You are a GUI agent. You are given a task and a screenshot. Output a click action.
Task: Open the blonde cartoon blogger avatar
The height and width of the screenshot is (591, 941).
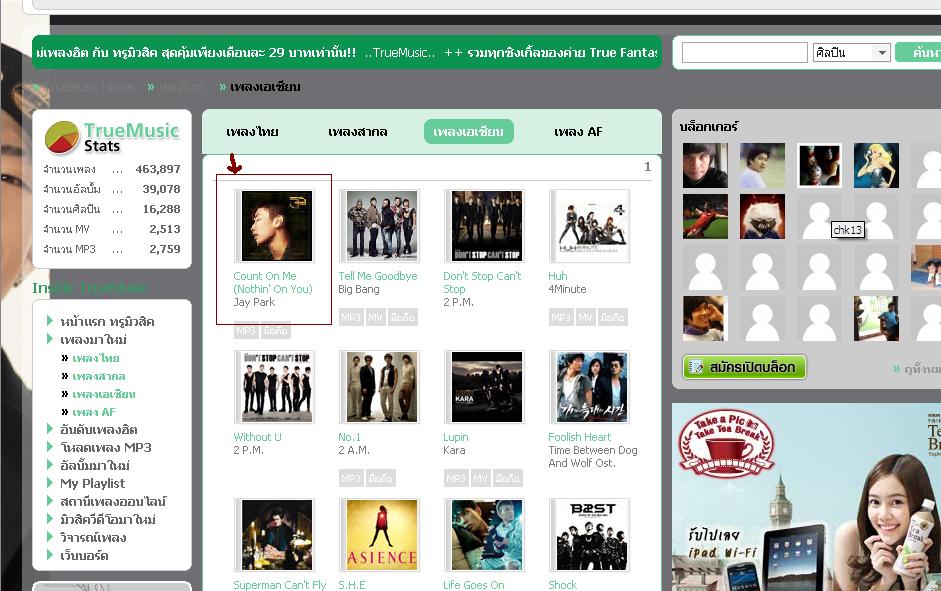pyautogui.click(x=876, y=166)
